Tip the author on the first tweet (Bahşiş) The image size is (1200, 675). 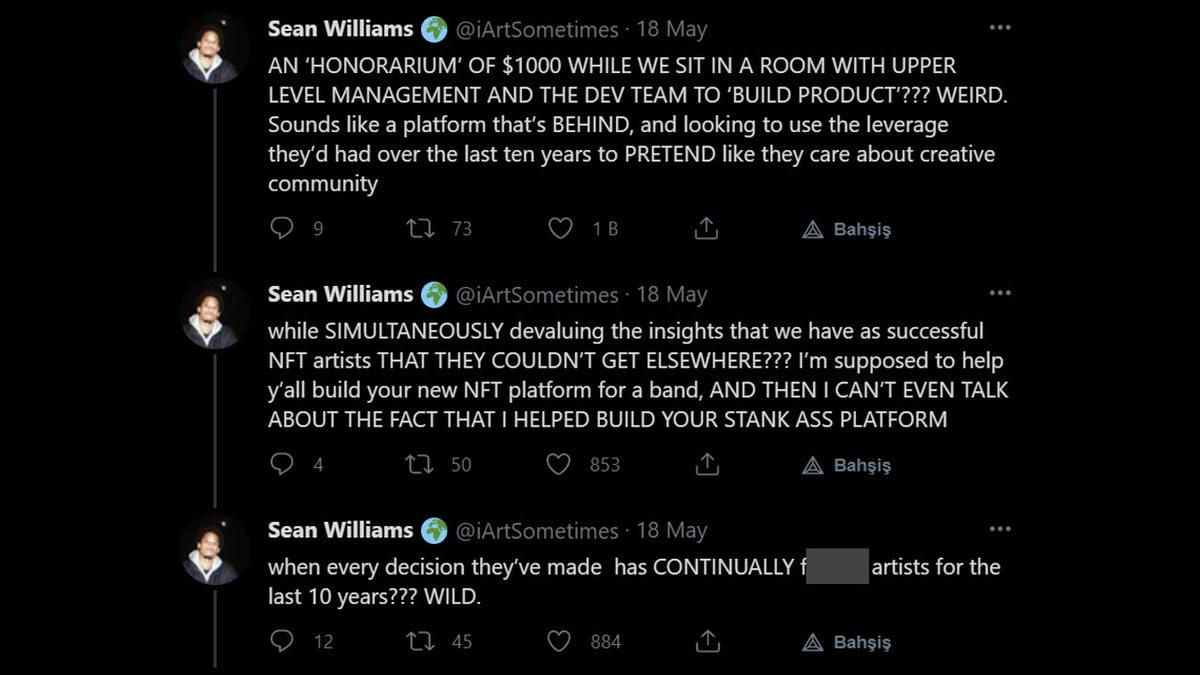tap(847, 230)
